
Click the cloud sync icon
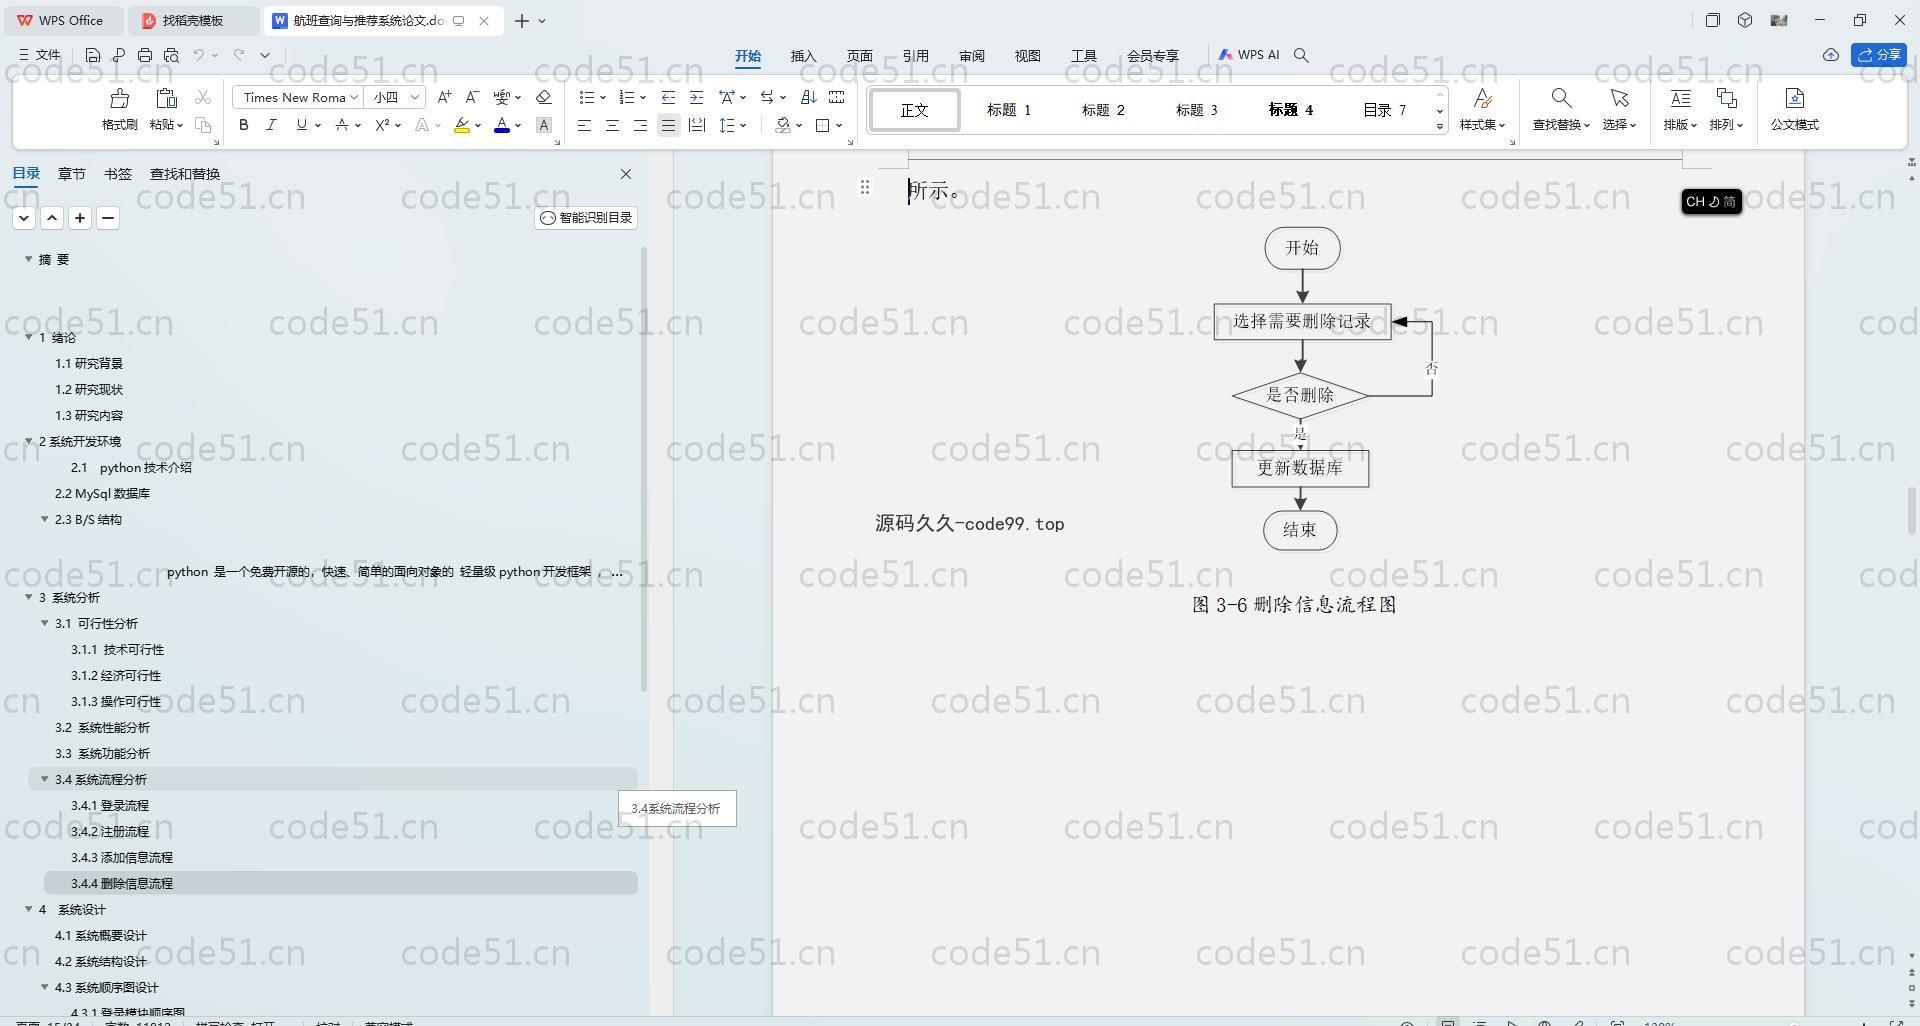click(x=1831, y=55)
